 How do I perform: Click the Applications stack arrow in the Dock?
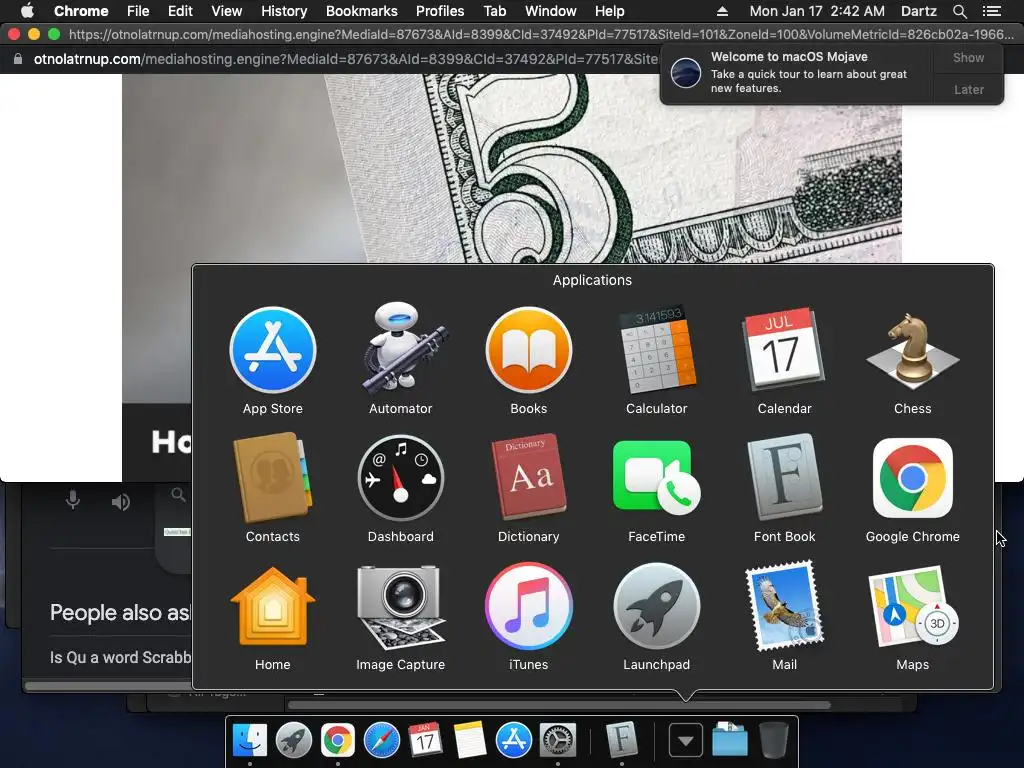coord(686,741)
